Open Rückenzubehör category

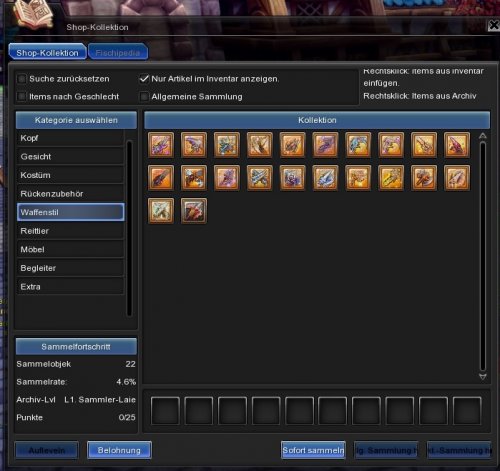(70, 194)
